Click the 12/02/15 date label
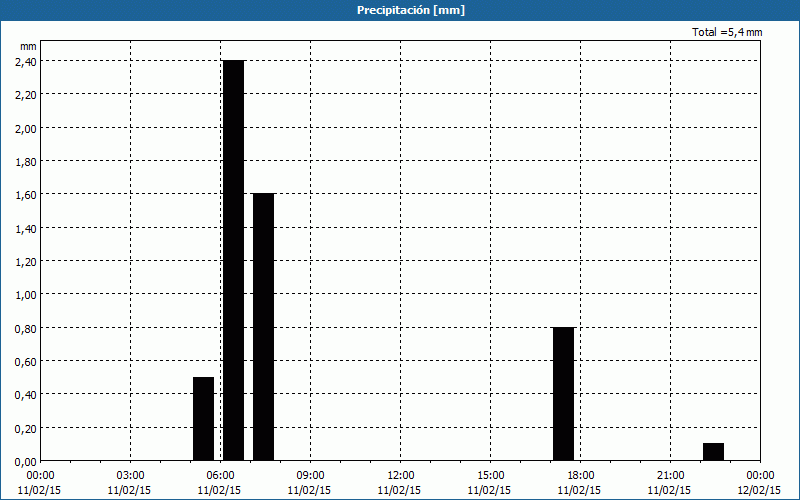 pos(759,490)
